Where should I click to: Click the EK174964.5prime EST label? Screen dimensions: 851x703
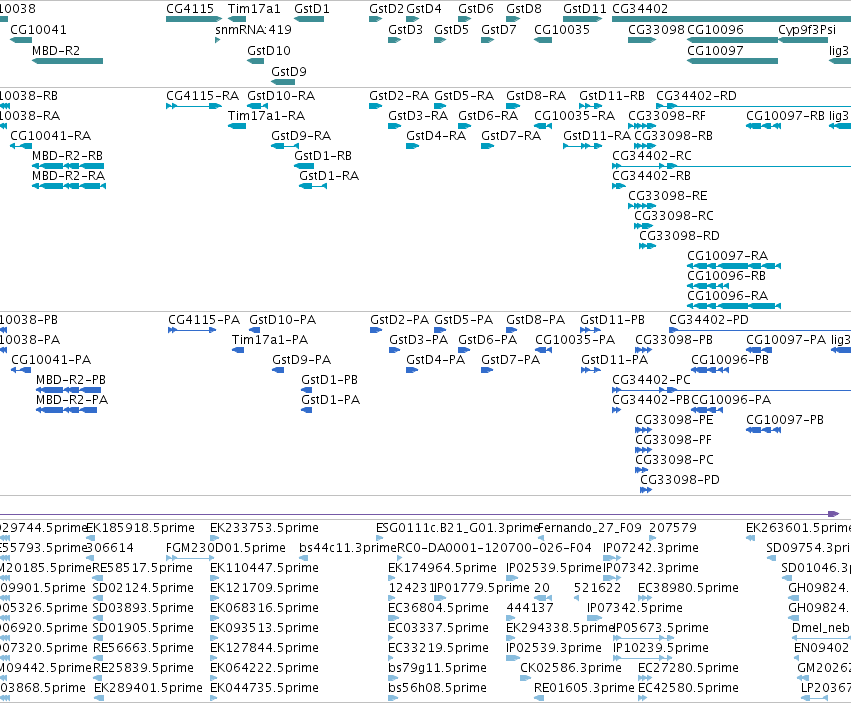coord(442,568)
